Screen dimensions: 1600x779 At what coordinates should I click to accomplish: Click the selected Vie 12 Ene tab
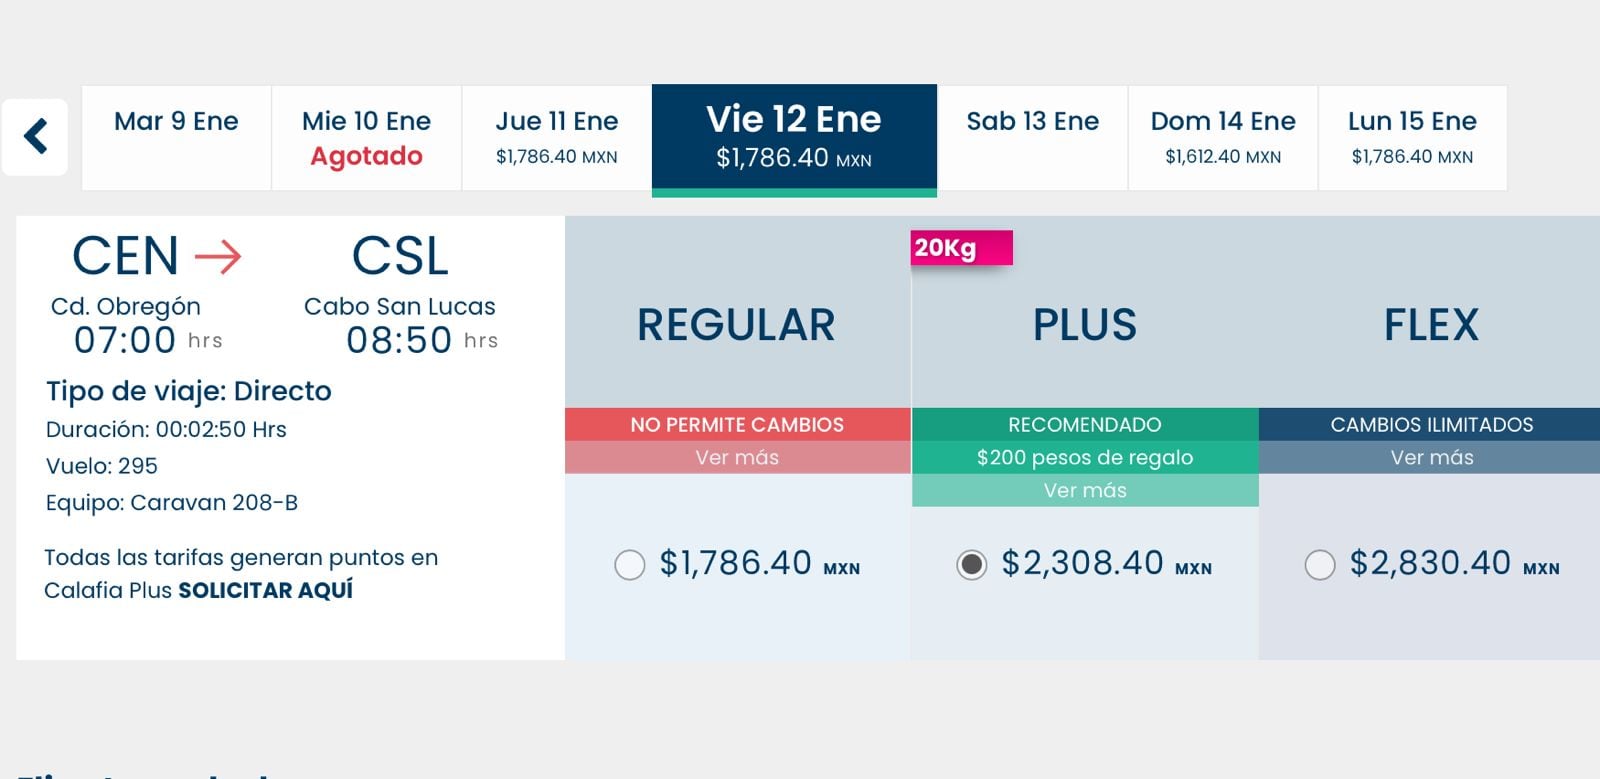[794, 138]
